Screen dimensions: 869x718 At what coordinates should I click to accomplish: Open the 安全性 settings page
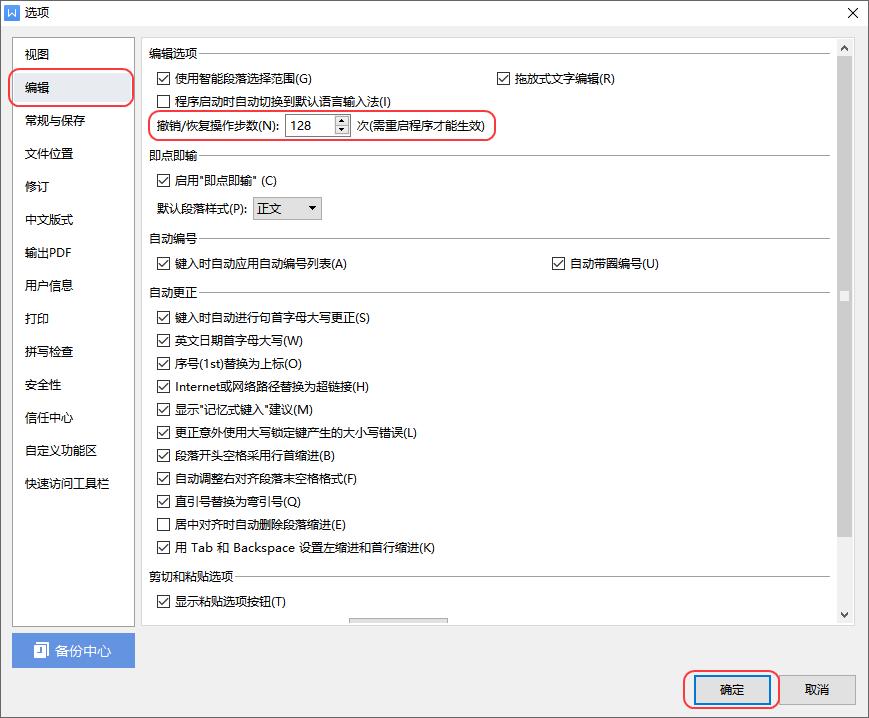(x=43, y=385)
